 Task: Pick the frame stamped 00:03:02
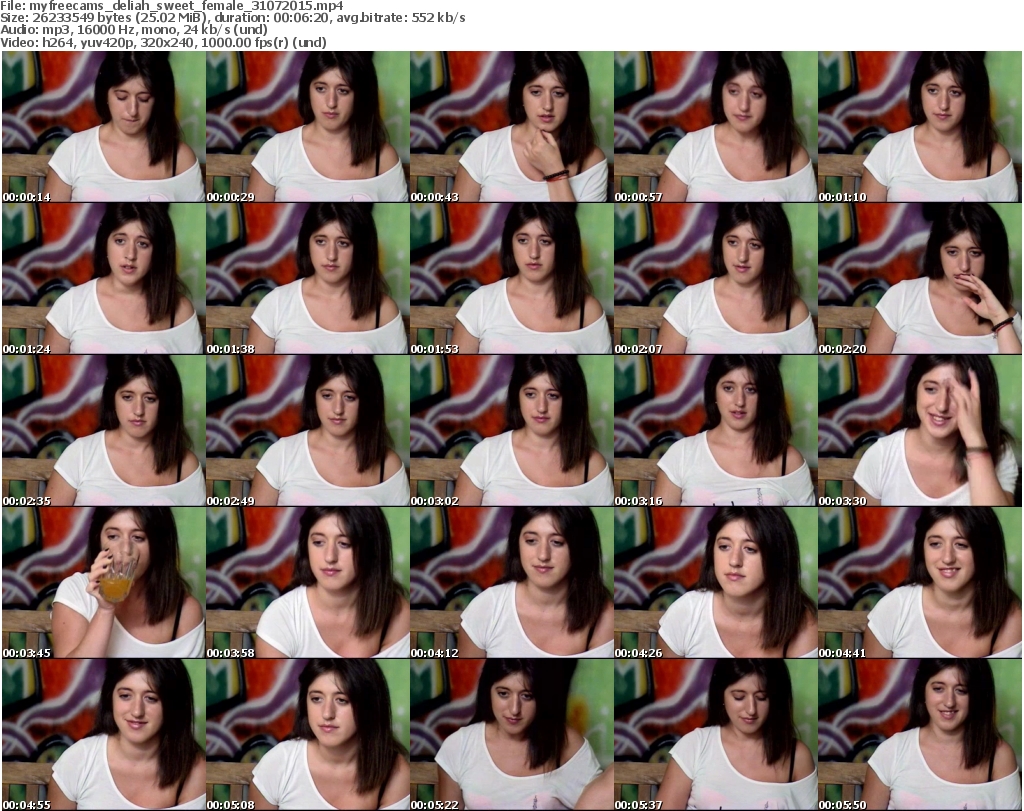coord(511,431)
